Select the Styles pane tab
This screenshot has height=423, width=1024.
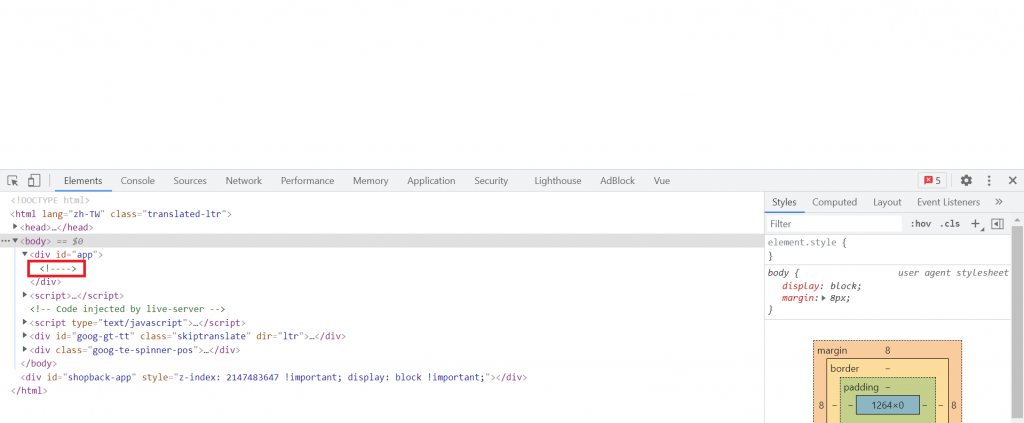784,202
